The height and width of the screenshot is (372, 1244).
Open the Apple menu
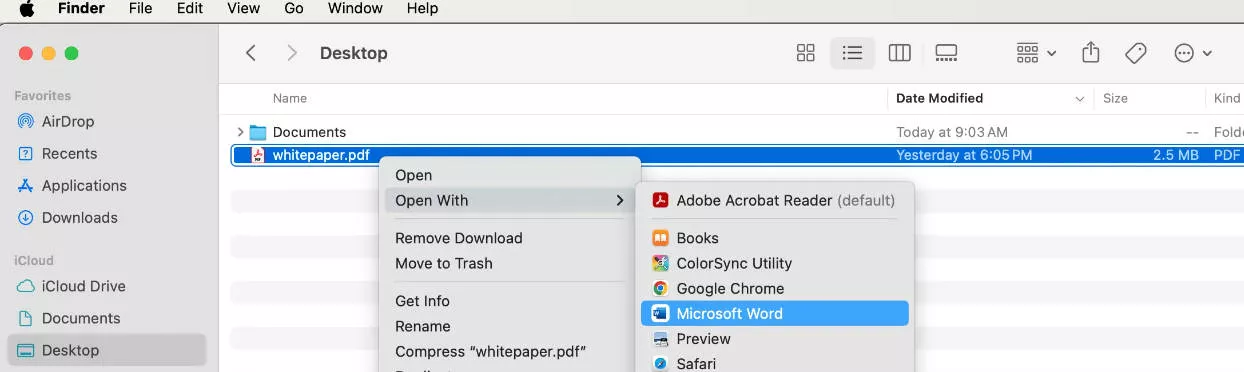(x=27, y=9)
